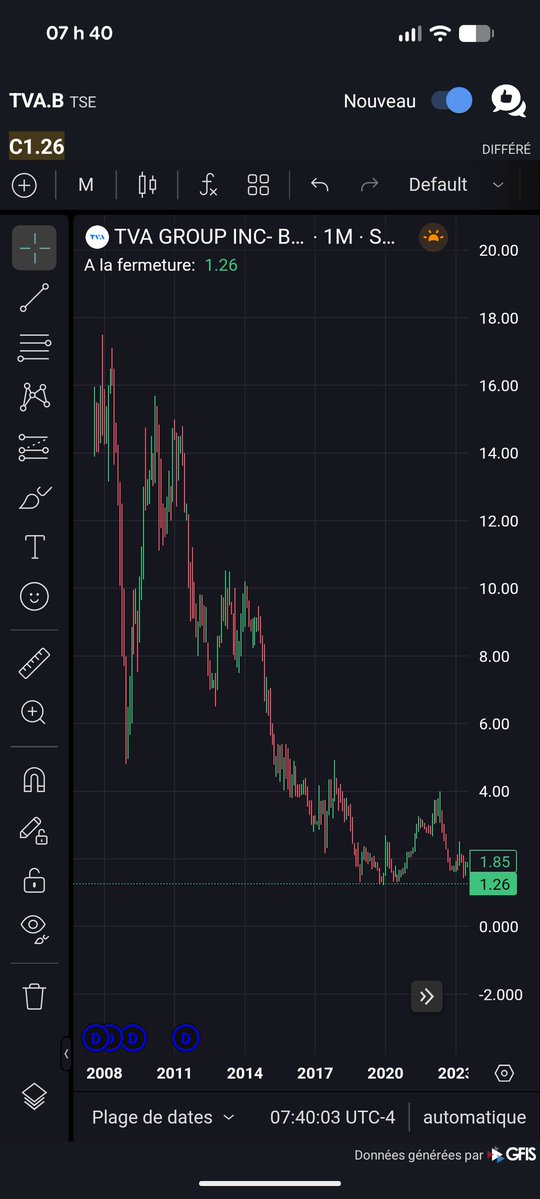Viewport: 540px width, 1199px height.
Task: Select the brush drawing tool
Action: [x=34, y=498]
